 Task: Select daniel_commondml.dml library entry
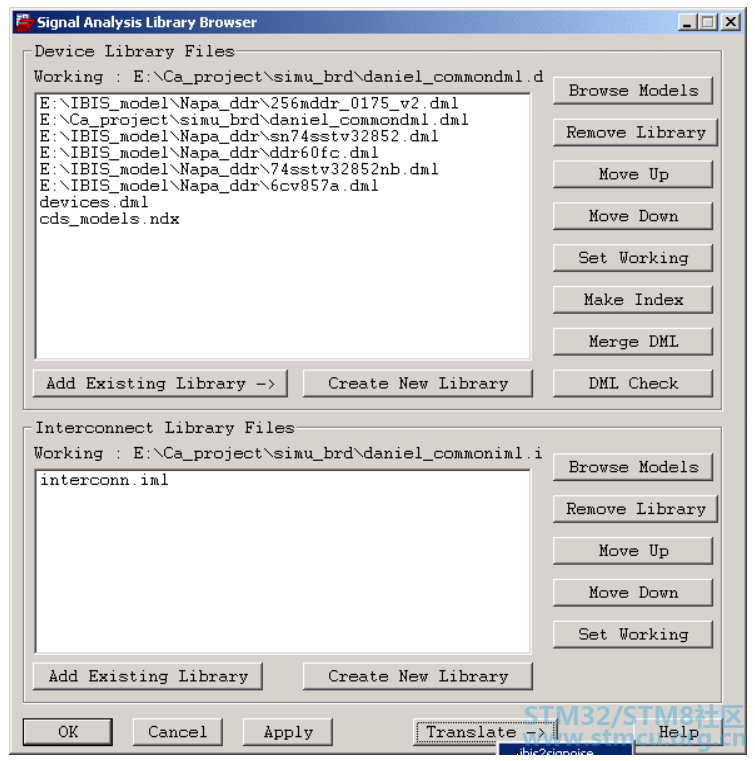point(254,120)
